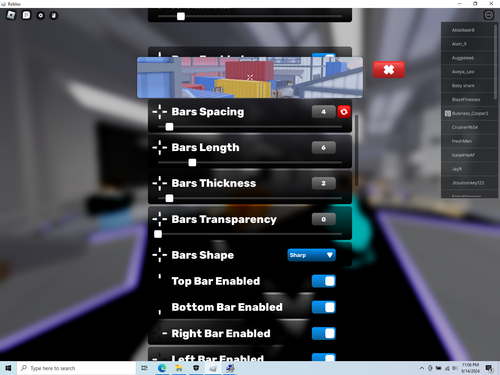
Task: Click the Bars Spacing slider handle
Action: [x=169, y=127]
